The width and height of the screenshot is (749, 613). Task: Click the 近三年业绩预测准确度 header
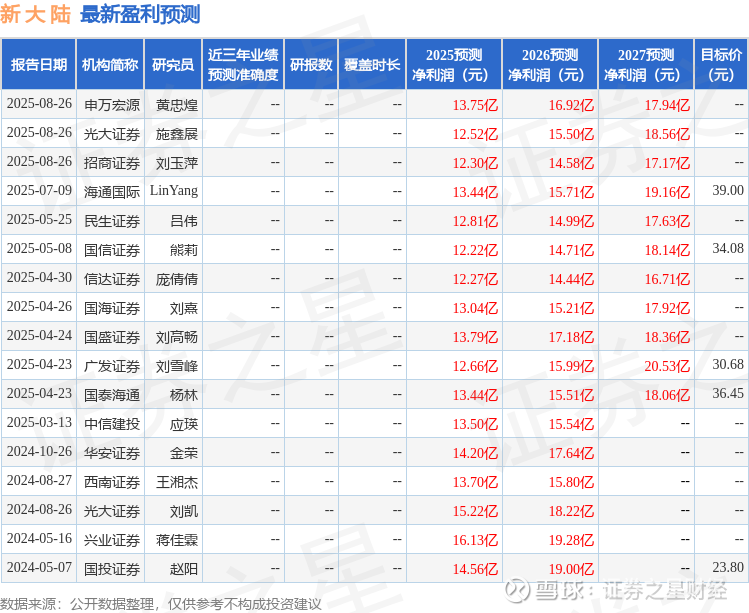(243, 65)
